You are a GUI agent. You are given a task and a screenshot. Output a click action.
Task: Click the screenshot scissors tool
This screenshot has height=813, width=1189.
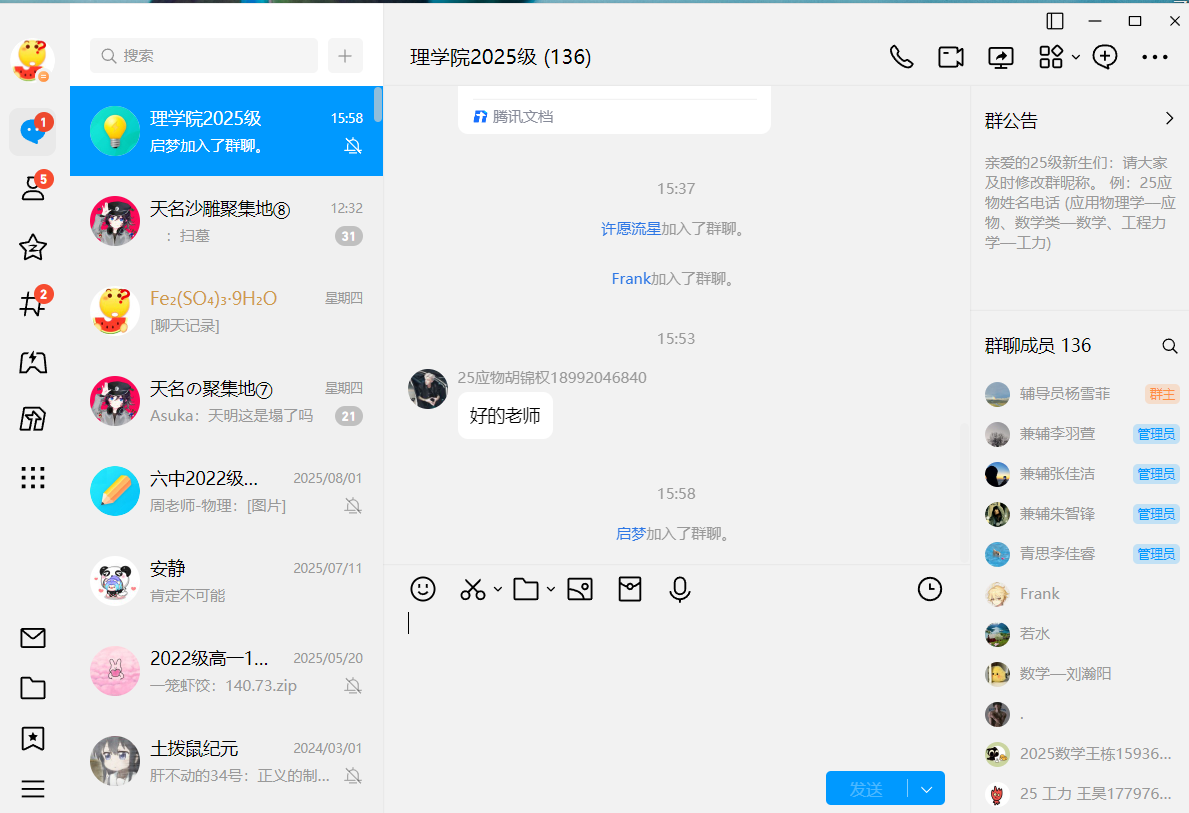pos(472,590)
